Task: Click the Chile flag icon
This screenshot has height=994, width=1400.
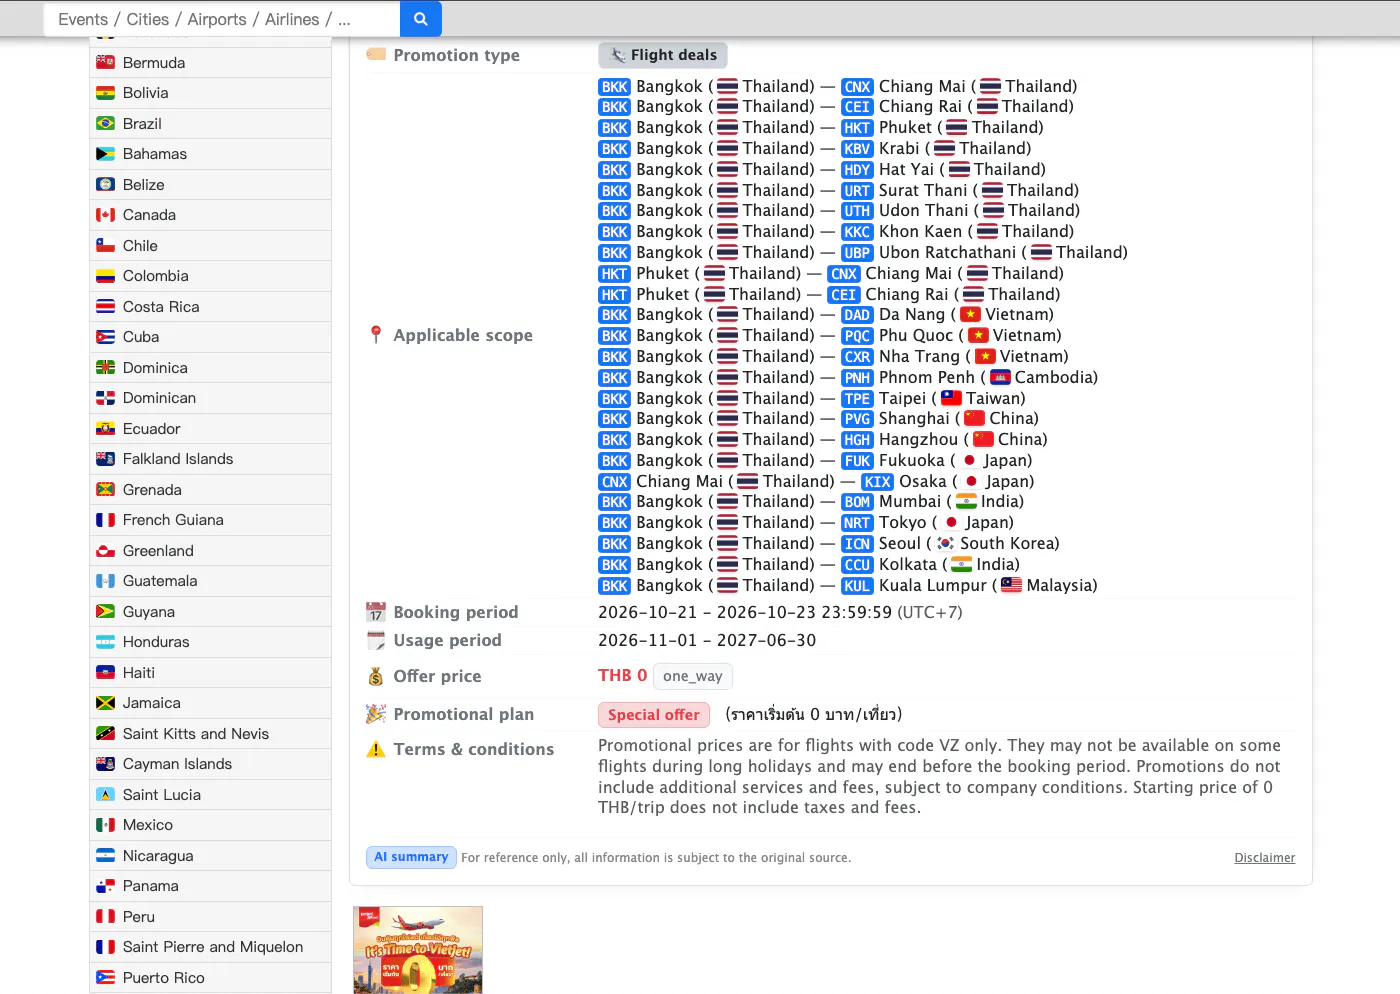Action: coord(105,246)
